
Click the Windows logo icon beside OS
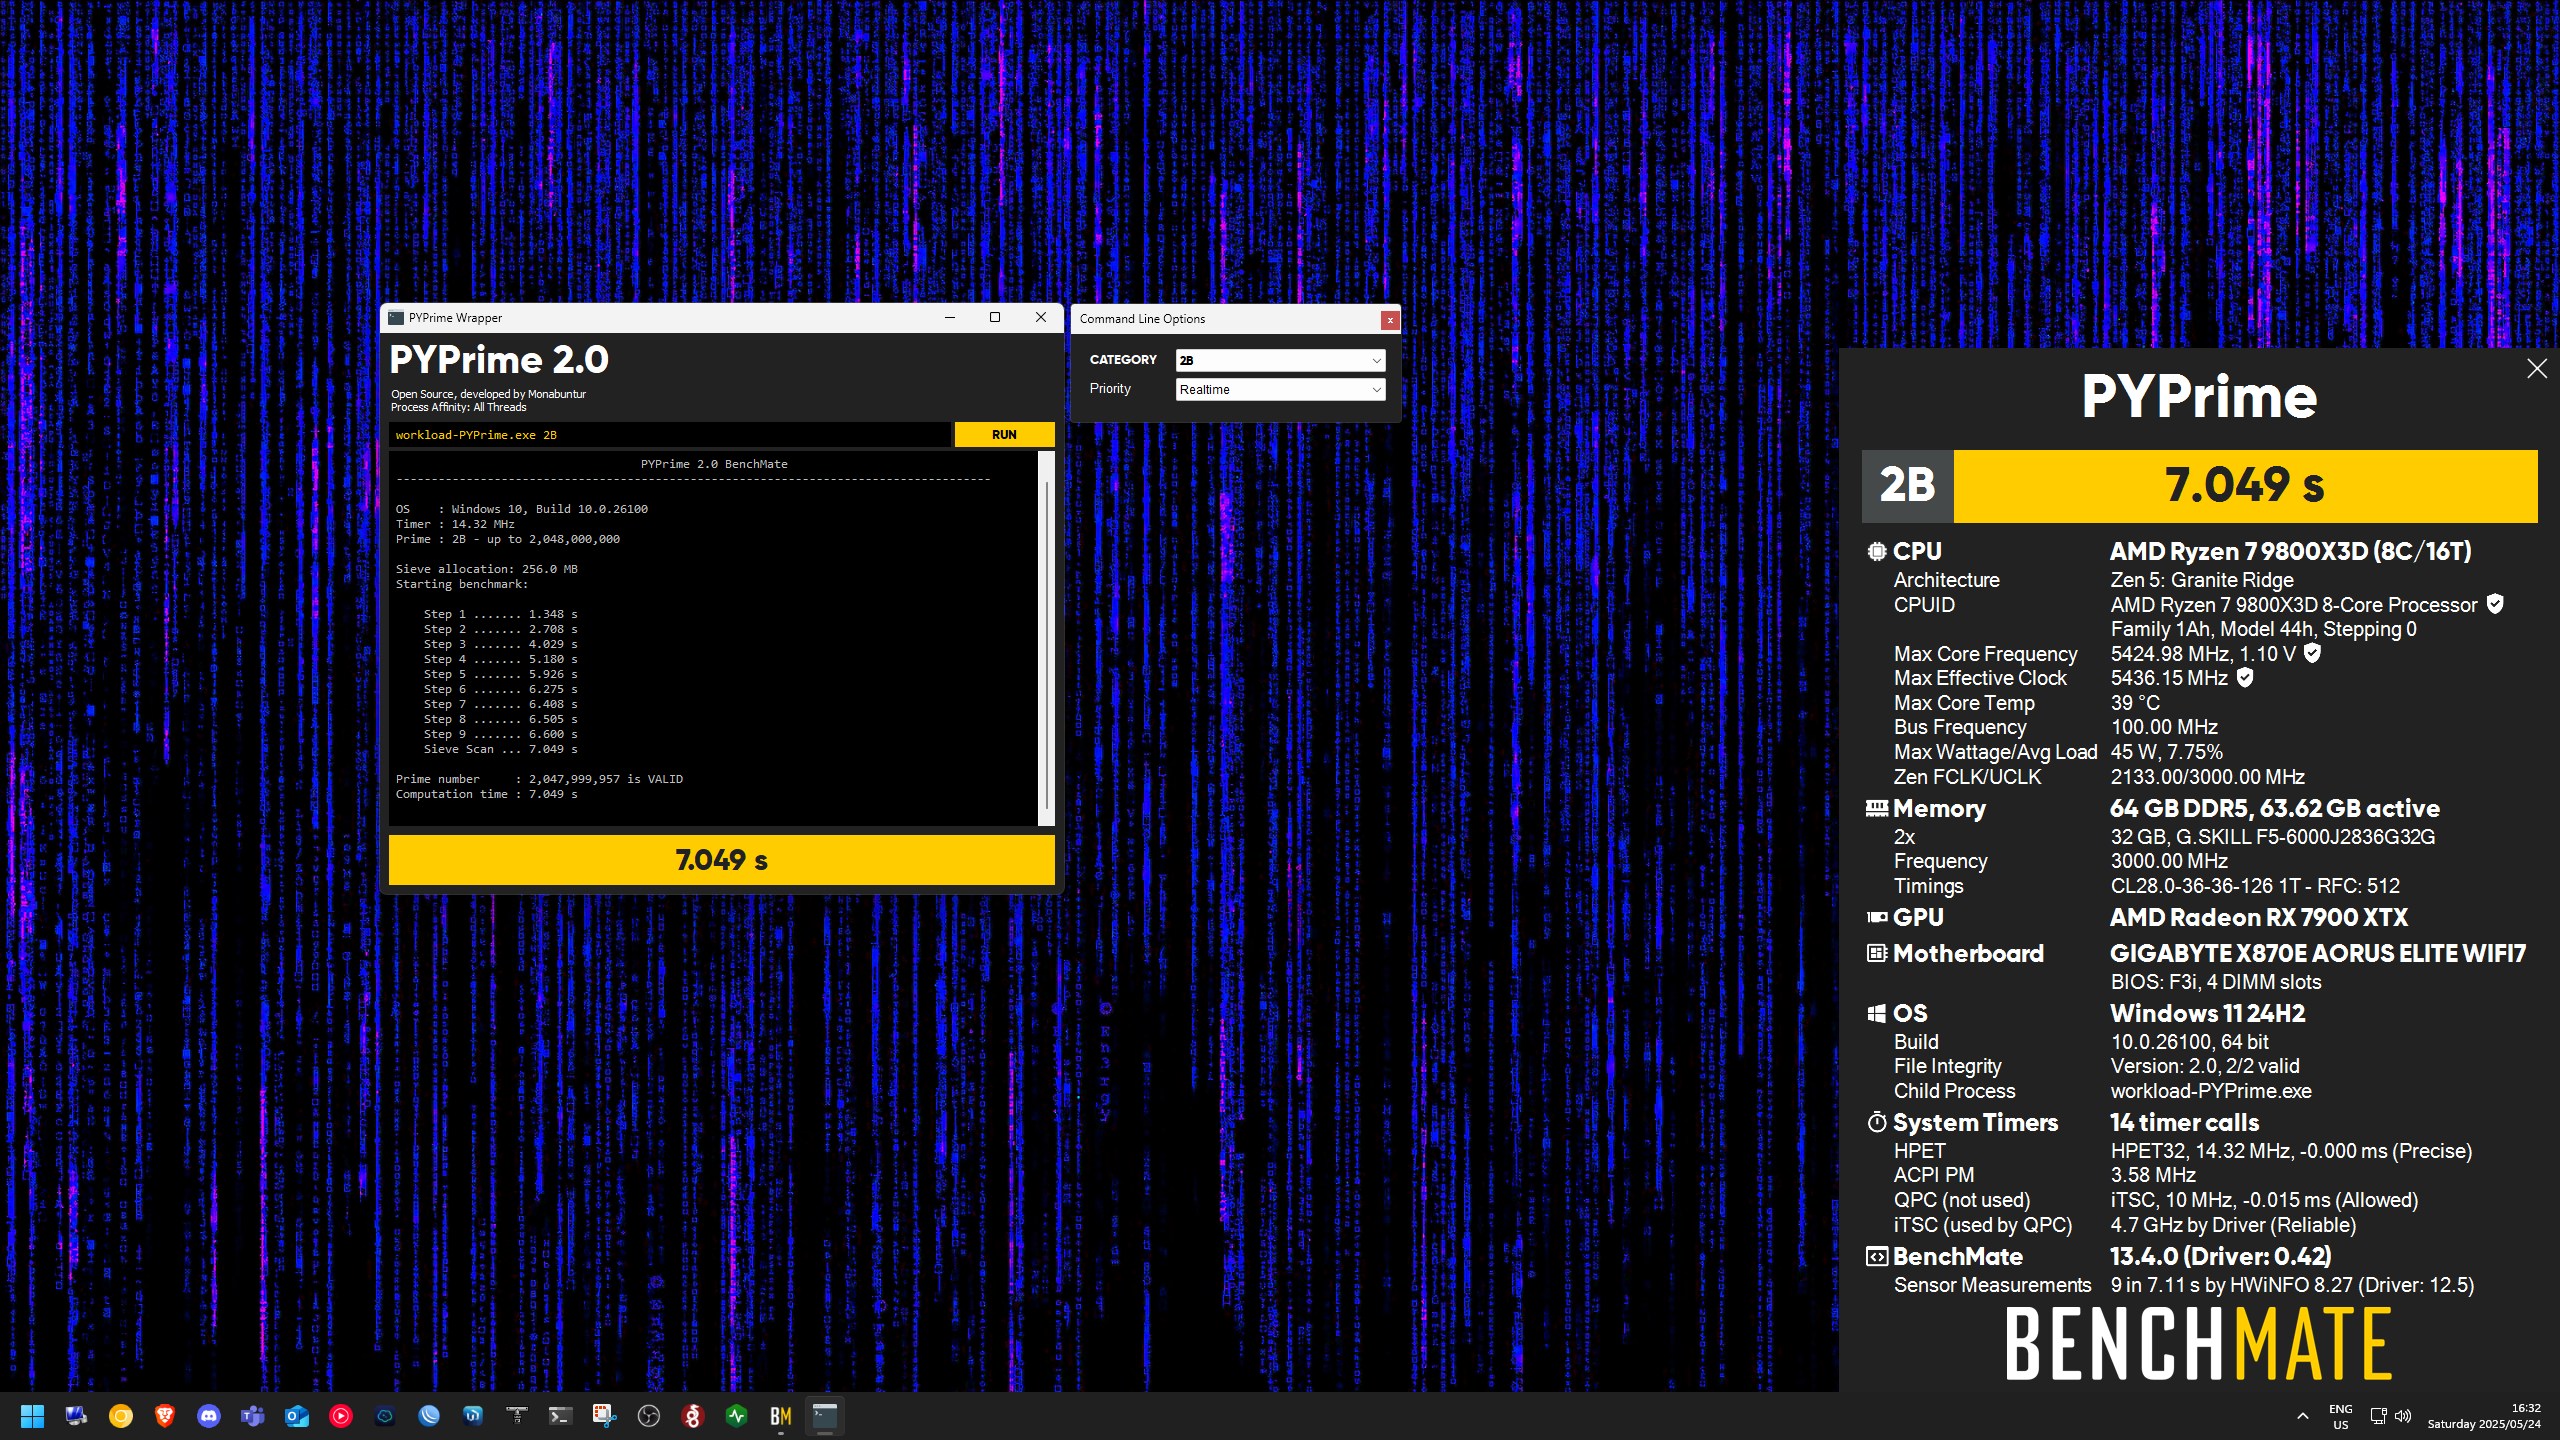point(1876,1013)
